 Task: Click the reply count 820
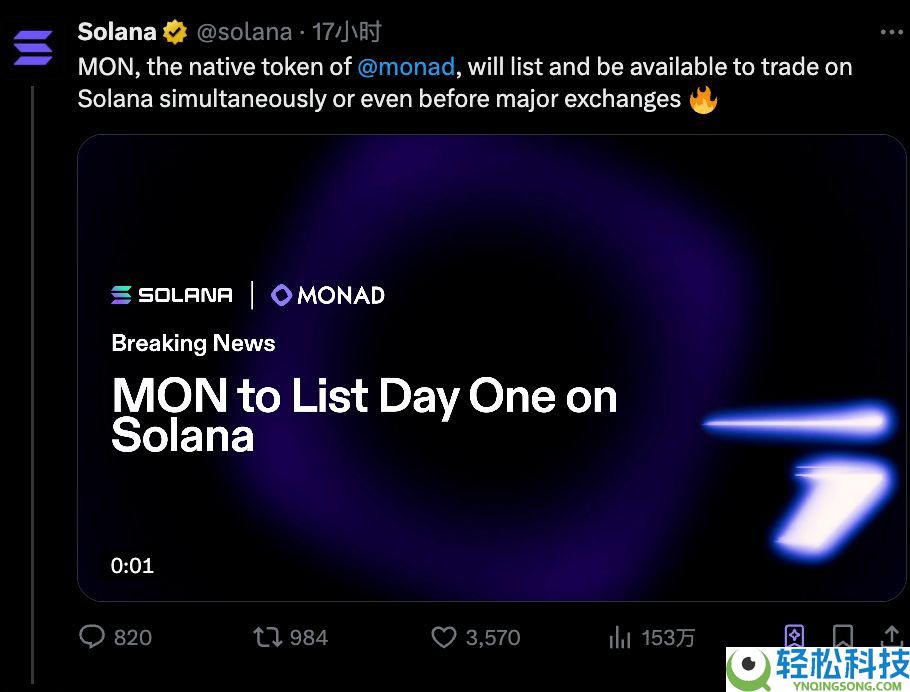pos(134,637)
